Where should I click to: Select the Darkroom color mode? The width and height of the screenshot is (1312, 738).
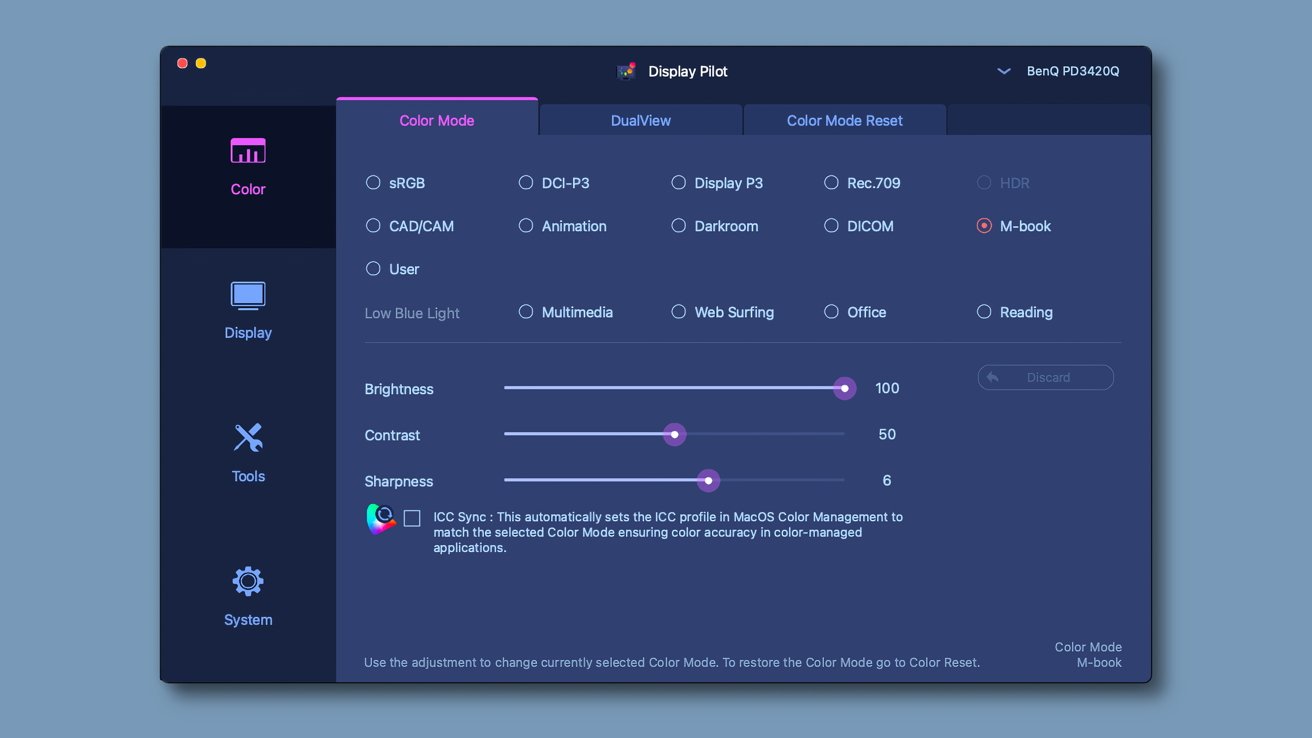coord(679,226)
